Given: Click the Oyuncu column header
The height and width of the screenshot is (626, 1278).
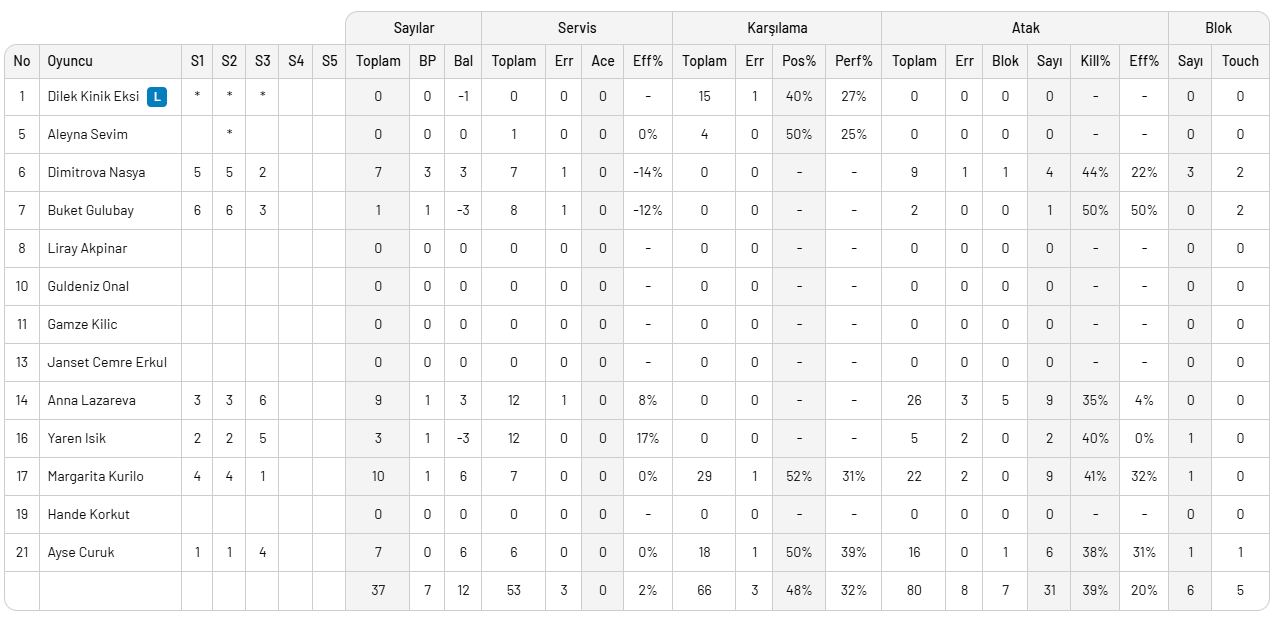Looking at the screenshot, I should tap(70, 61).
